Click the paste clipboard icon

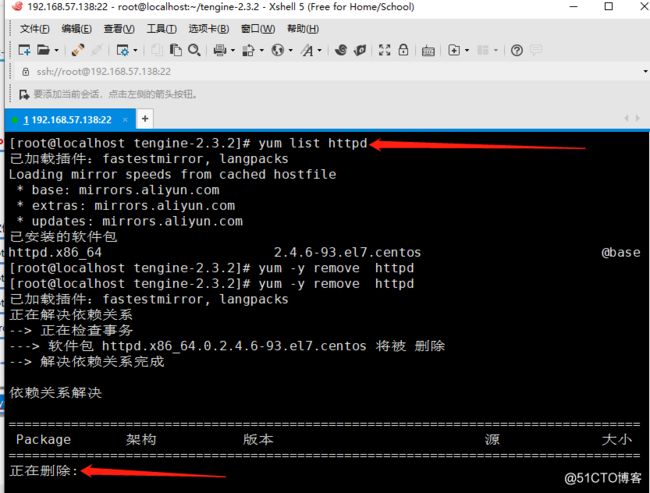tap(176, 50)
